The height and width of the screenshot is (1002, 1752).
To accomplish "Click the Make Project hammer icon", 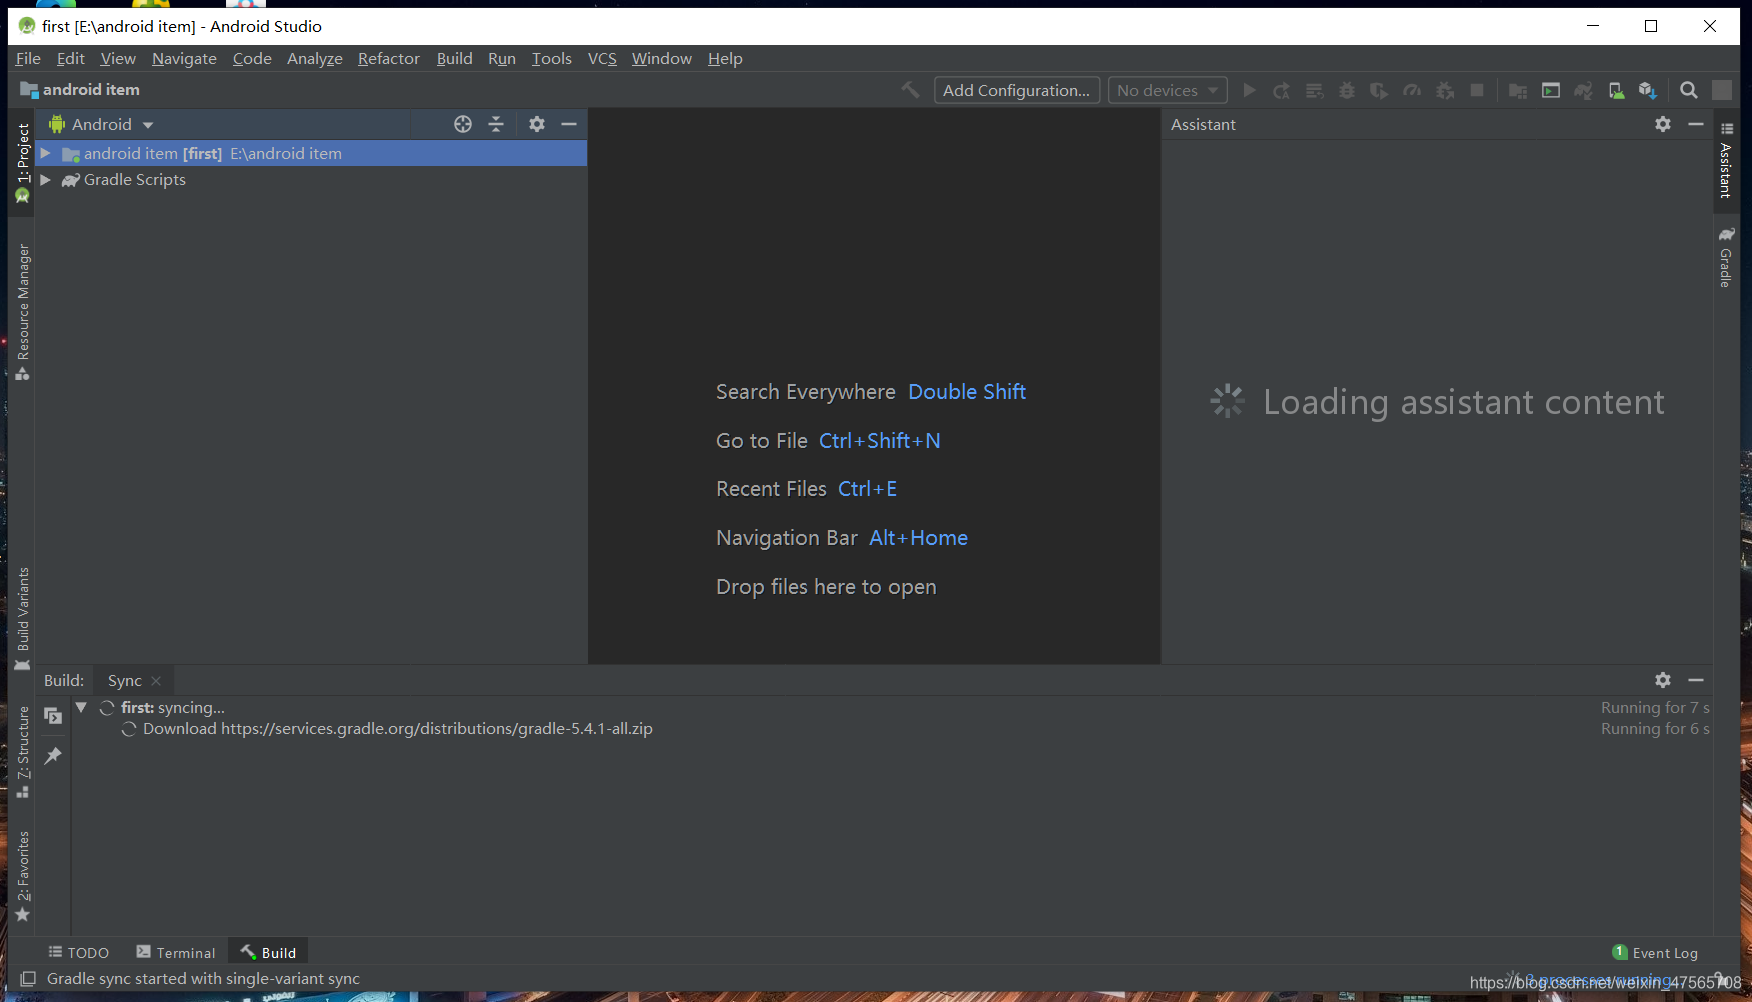I will tap(910, 90).
